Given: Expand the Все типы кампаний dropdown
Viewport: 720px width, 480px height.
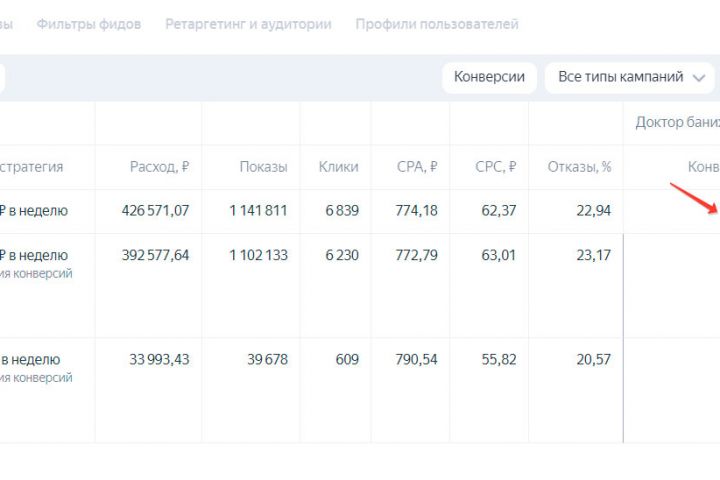Looking at the screenshot, I should coord(630,77).
